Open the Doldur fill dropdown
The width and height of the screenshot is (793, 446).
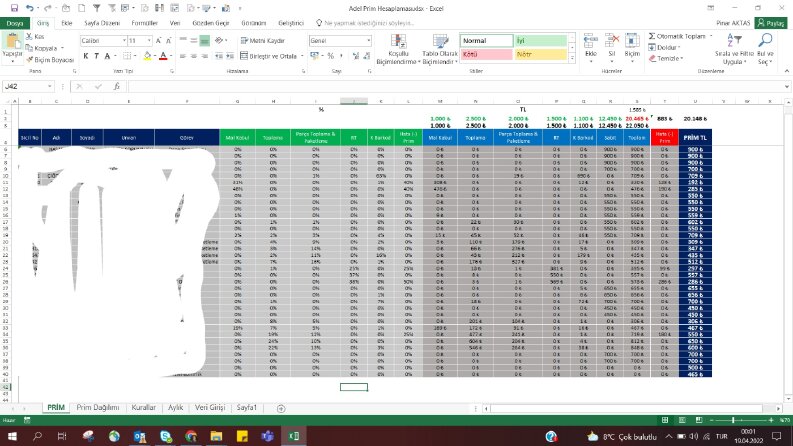665,48
